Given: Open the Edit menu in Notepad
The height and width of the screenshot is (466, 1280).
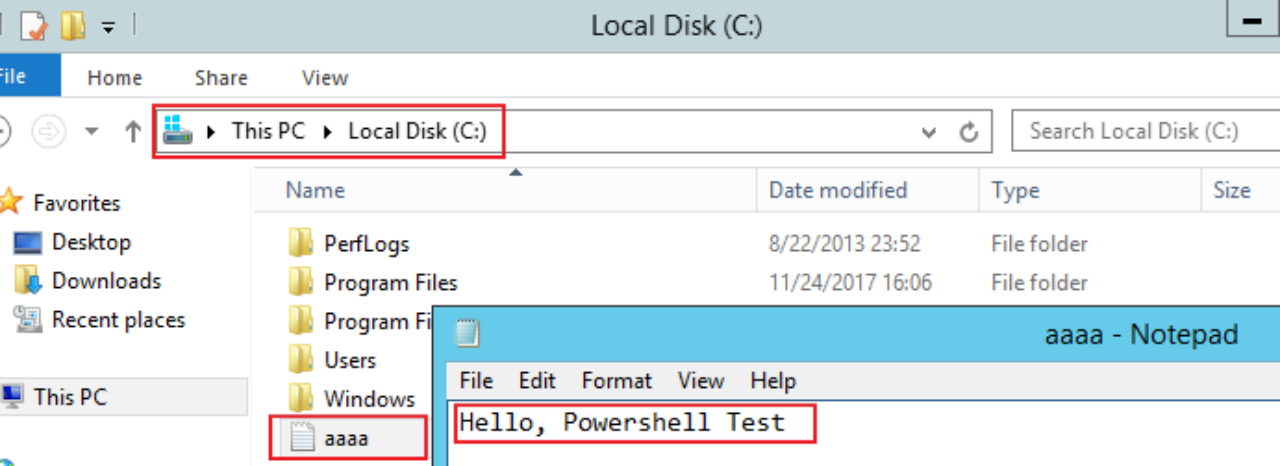Looking at the screenshot, I should 537,381.
